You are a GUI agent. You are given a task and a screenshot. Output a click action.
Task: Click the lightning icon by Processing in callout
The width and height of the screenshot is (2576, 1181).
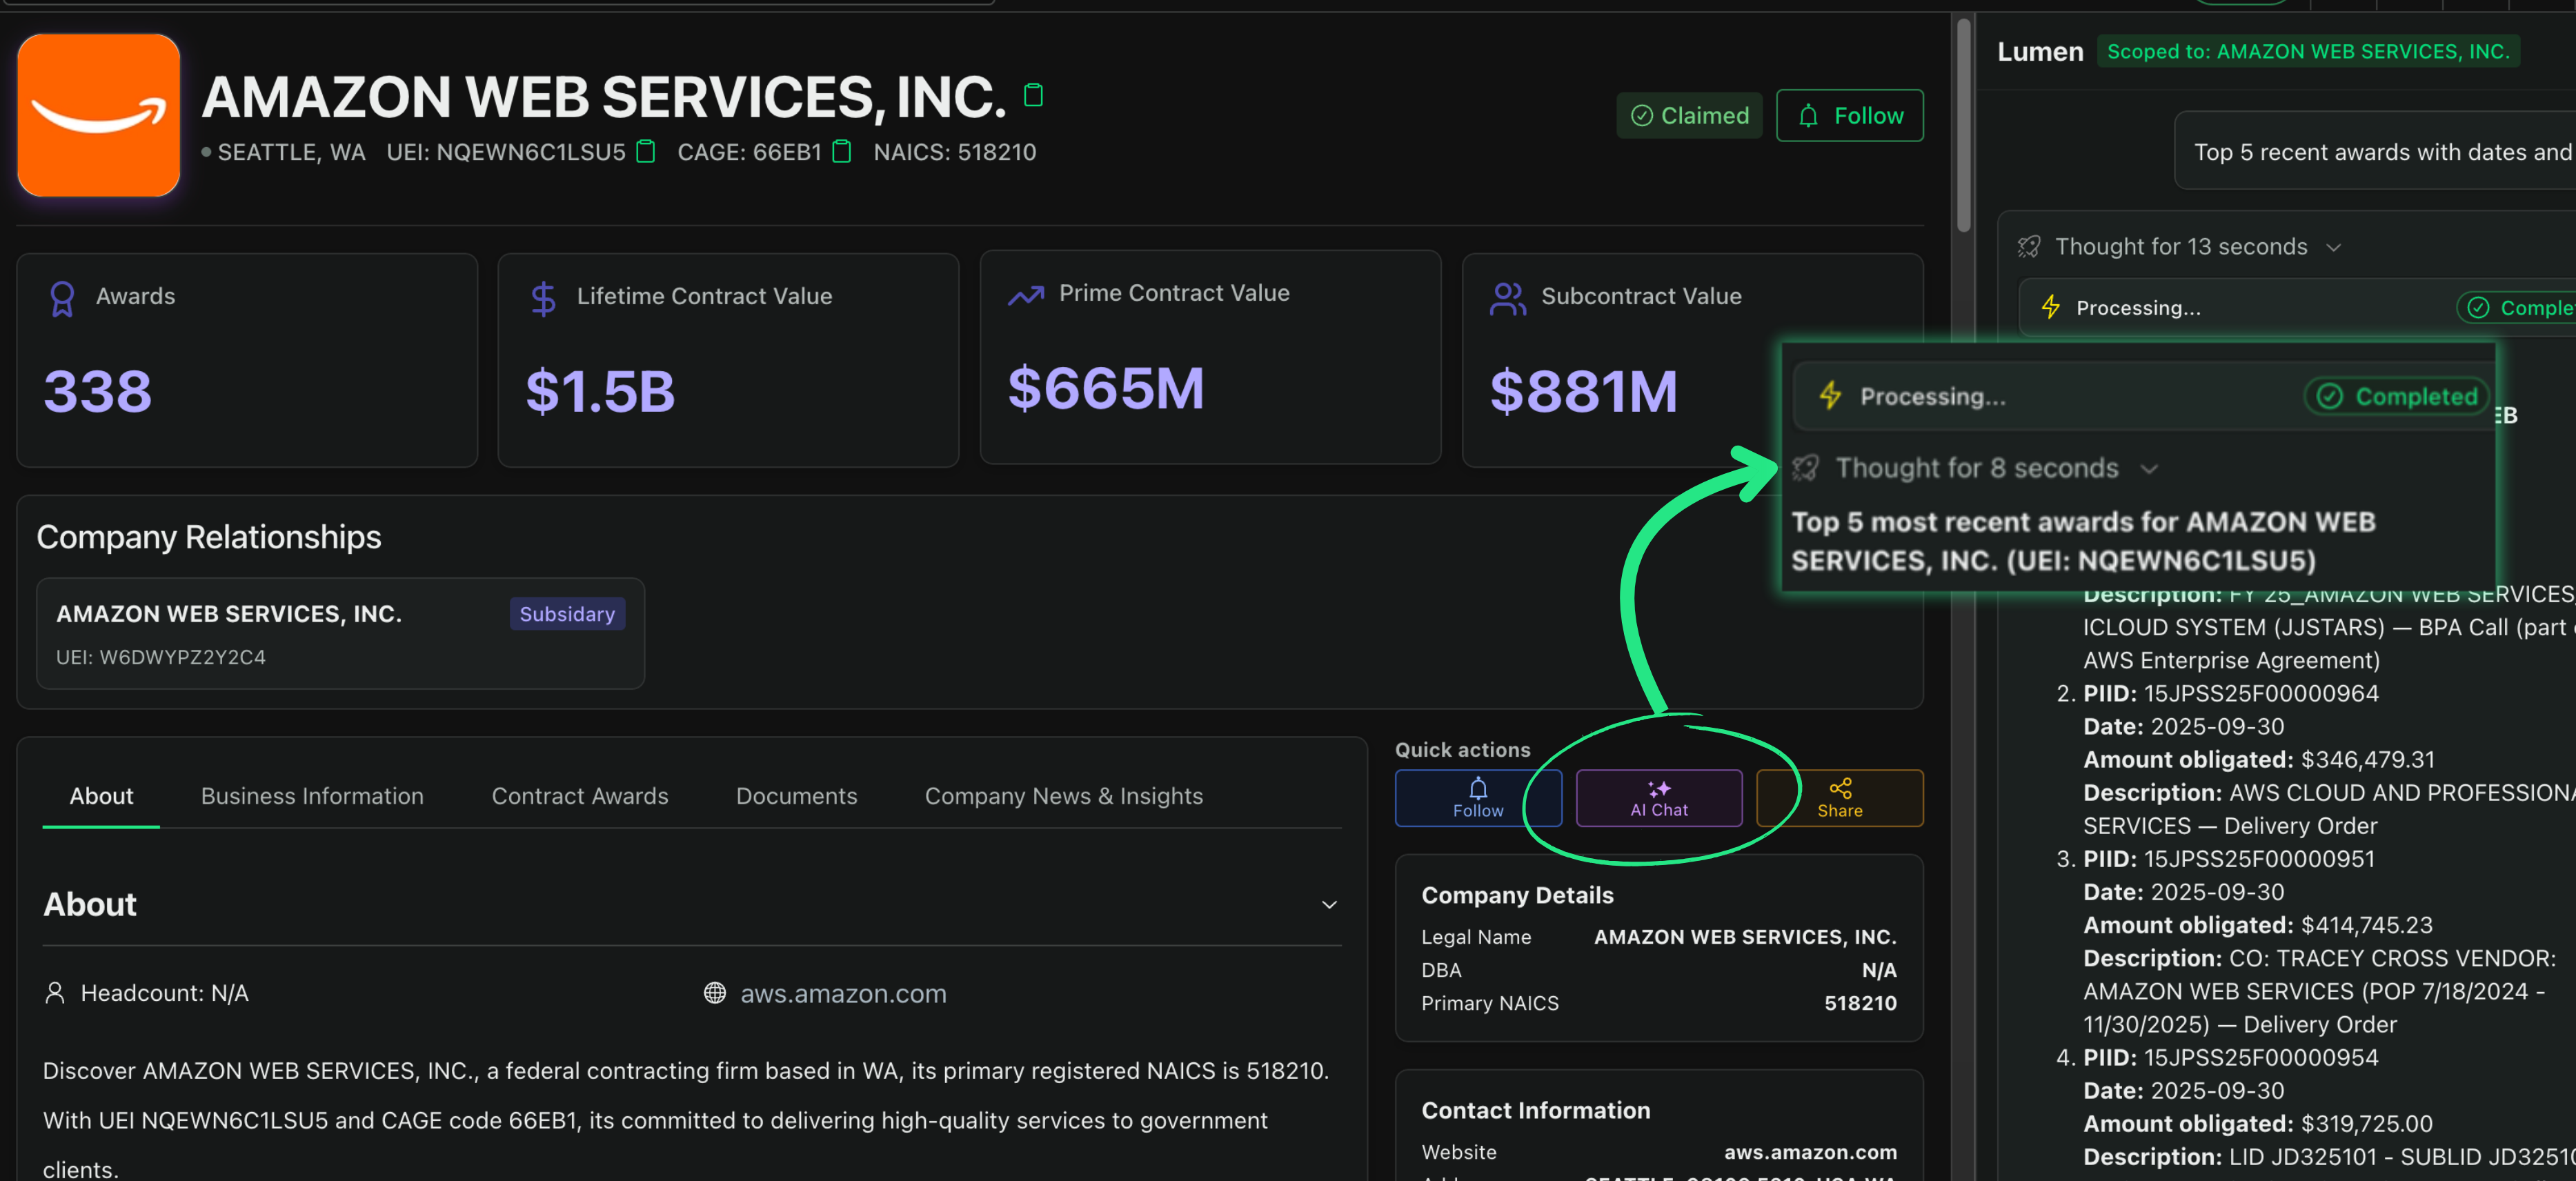[x=1830, y=395]
